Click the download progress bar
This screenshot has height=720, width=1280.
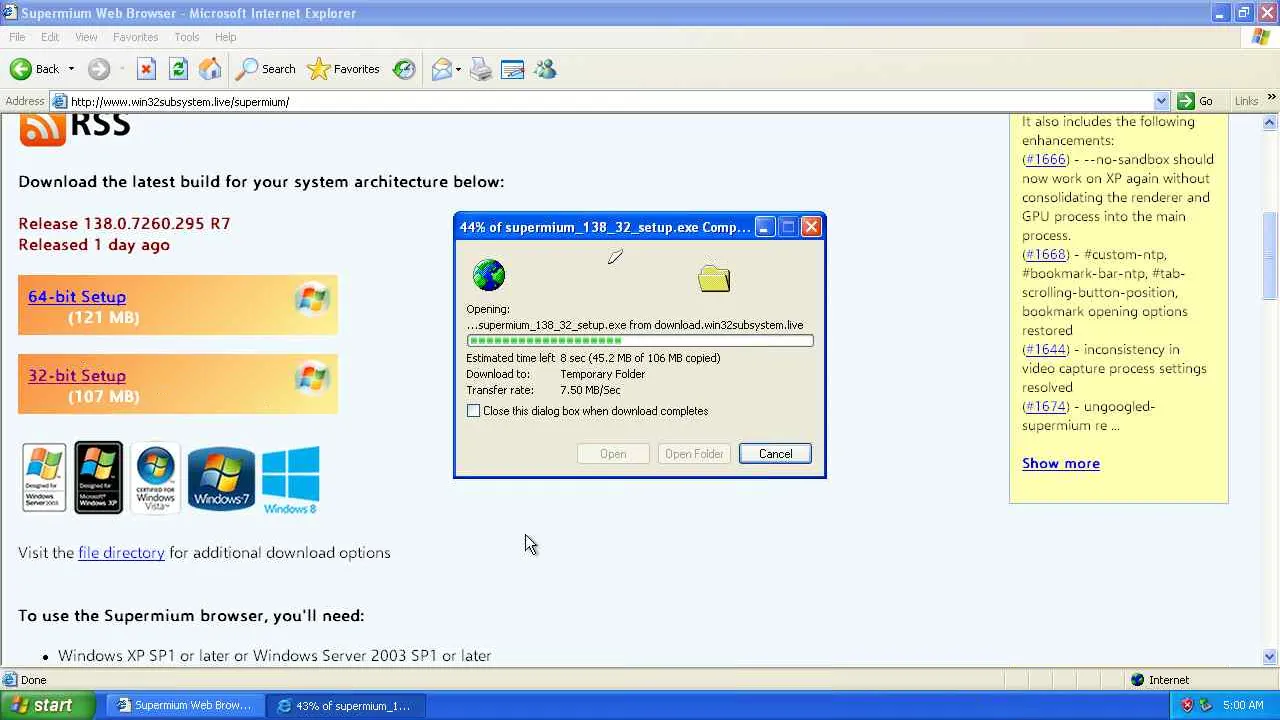(x=640, y=341)
